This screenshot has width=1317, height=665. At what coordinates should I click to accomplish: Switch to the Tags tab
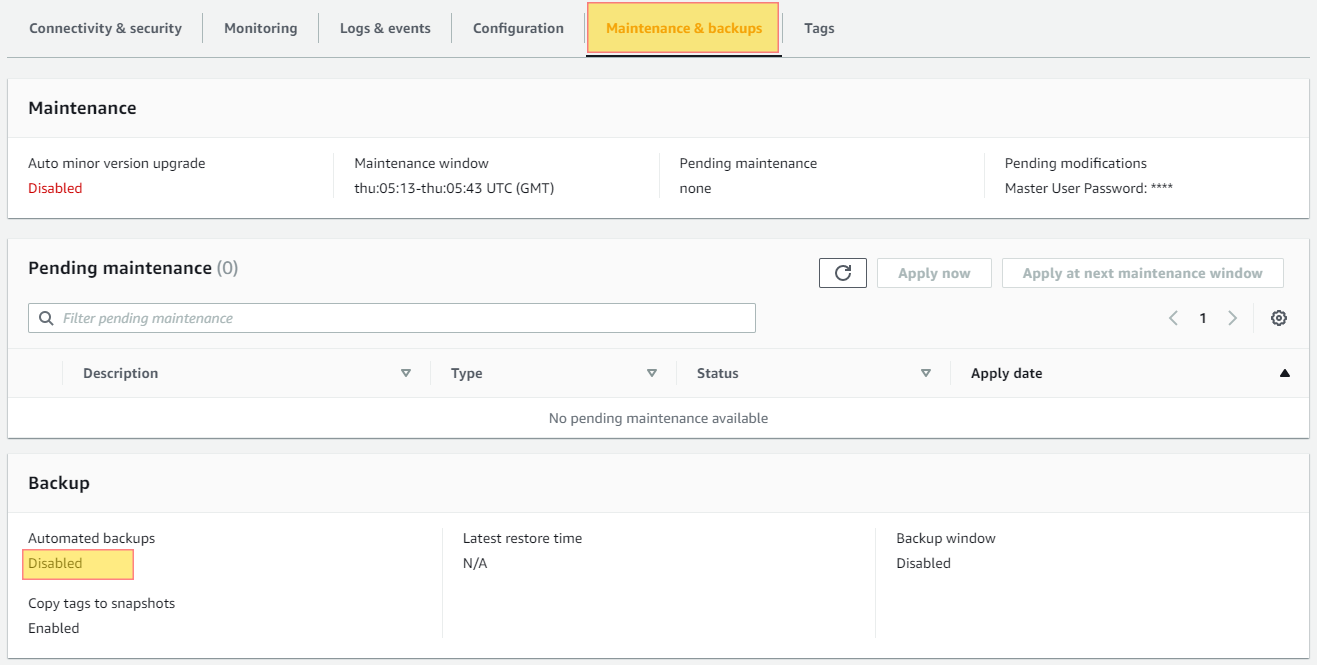(x=819, y=28)
